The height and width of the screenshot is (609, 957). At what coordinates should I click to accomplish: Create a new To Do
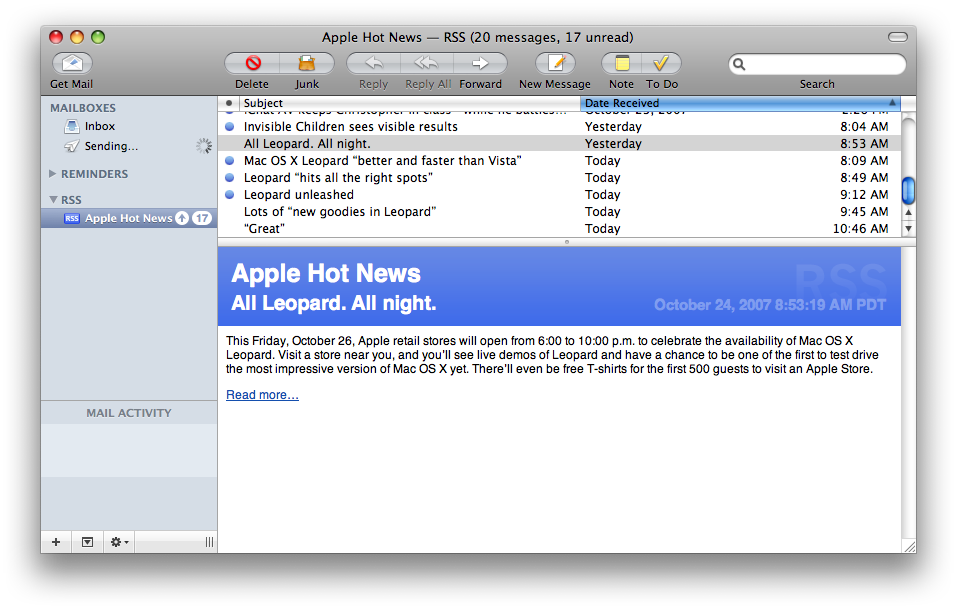662,63
